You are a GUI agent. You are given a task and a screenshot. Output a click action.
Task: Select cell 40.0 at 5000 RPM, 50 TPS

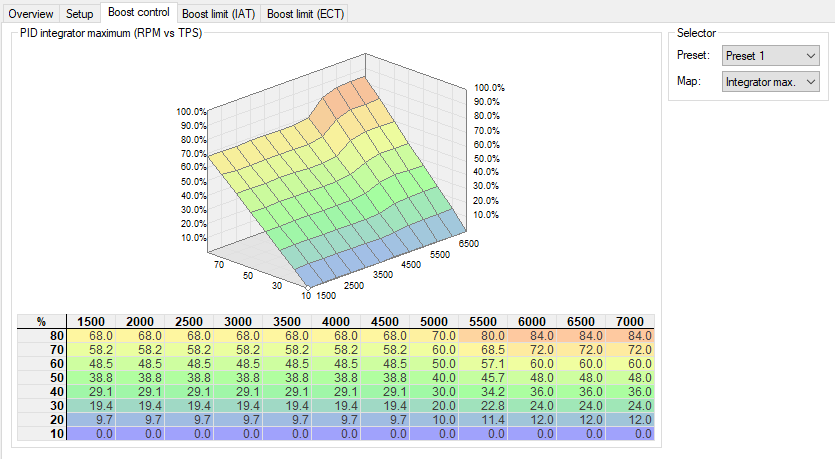click(434, 378)
